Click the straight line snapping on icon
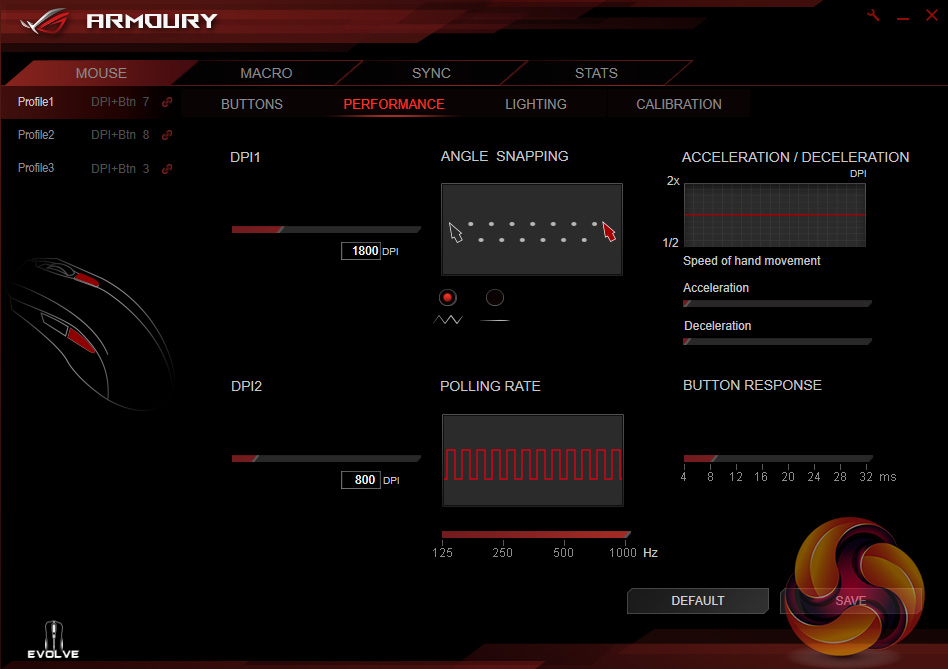Image resolution: width=948 pixels, height=669 pixels. pyautogui.click(x=495, y=320)
